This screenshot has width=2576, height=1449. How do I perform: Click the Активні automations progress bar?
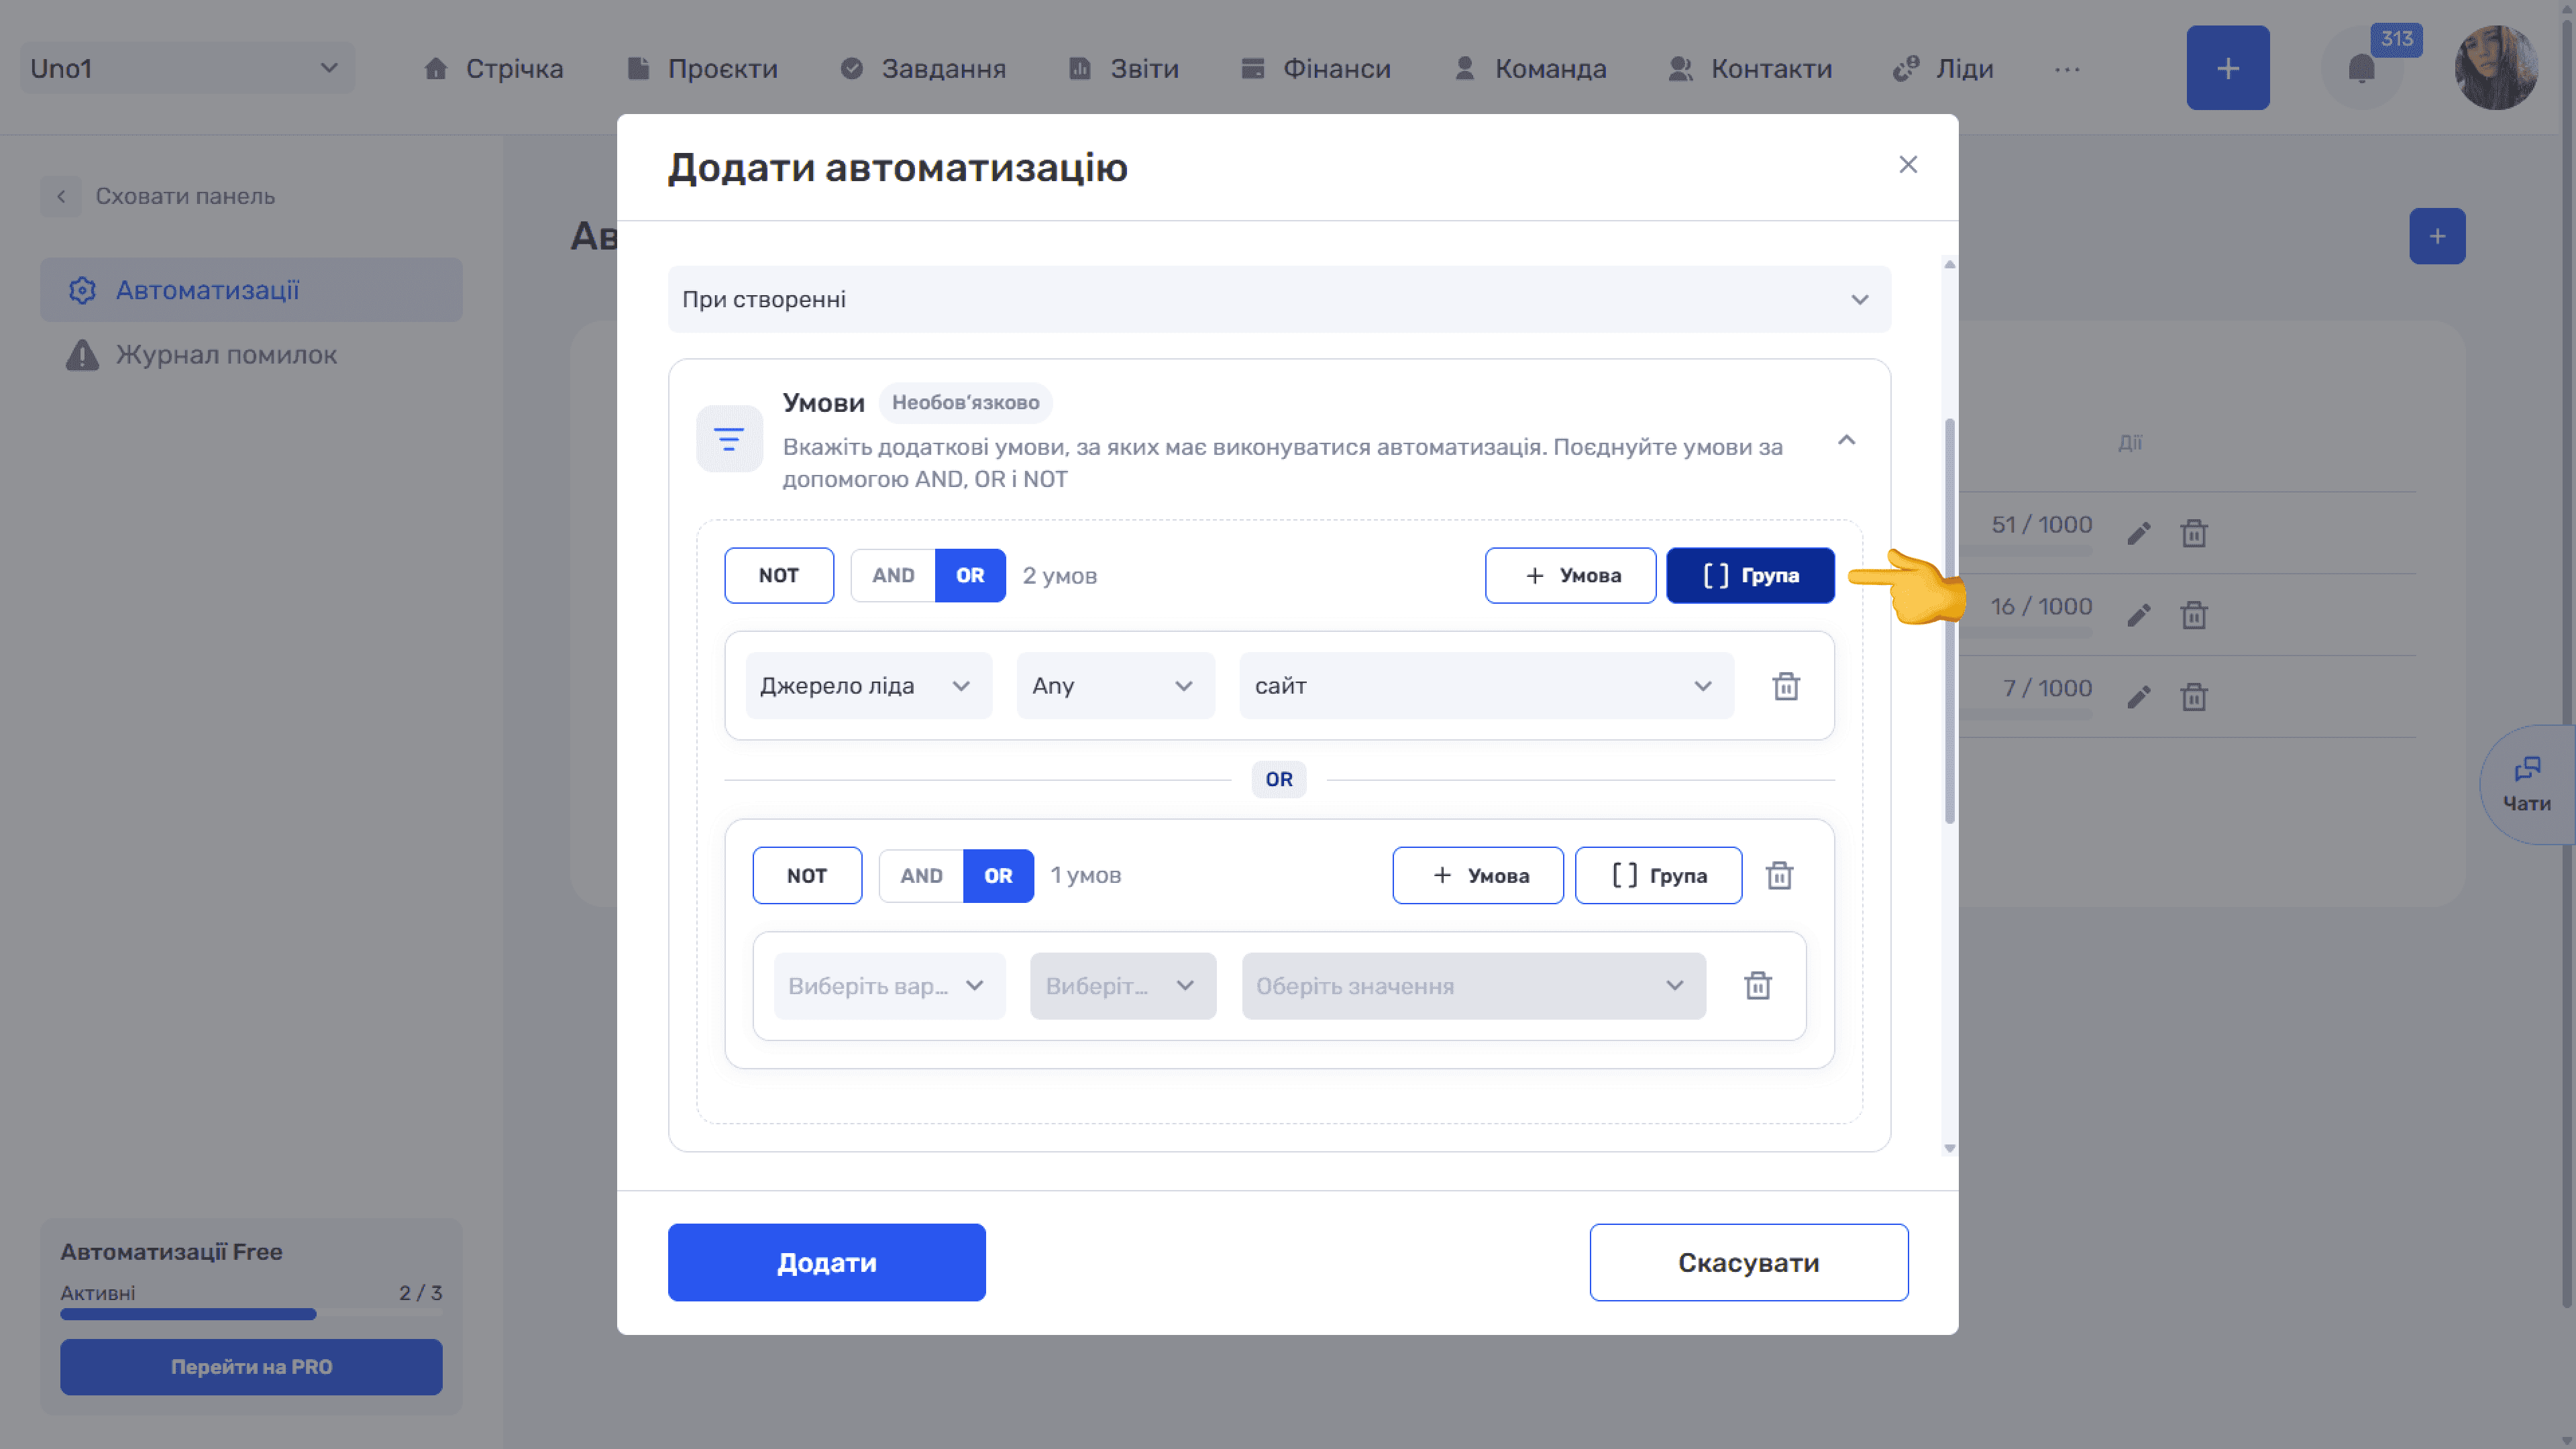click(x=250, y=1315)
